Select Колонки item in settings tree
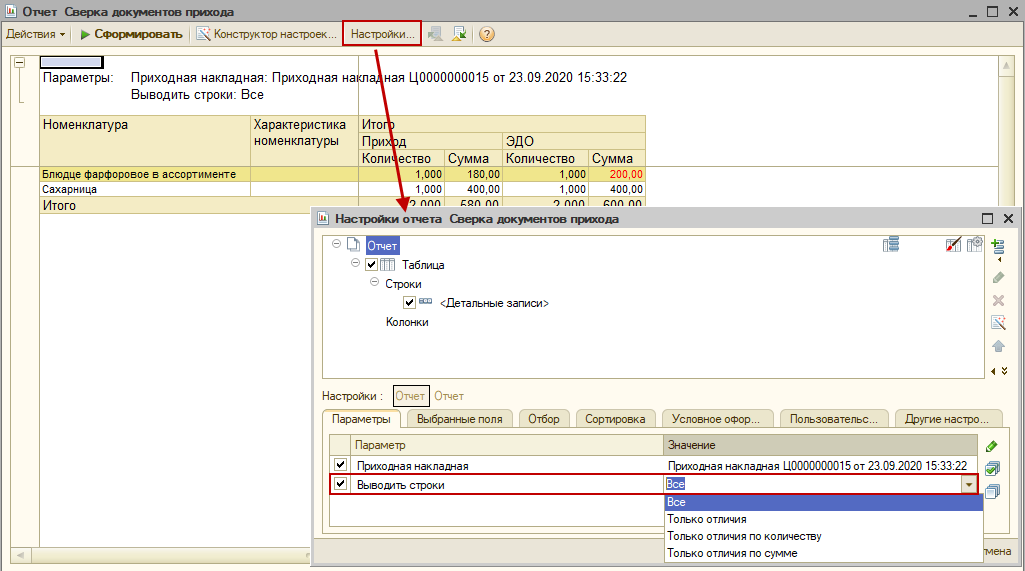1025x571 pixels. click(407, 322)
